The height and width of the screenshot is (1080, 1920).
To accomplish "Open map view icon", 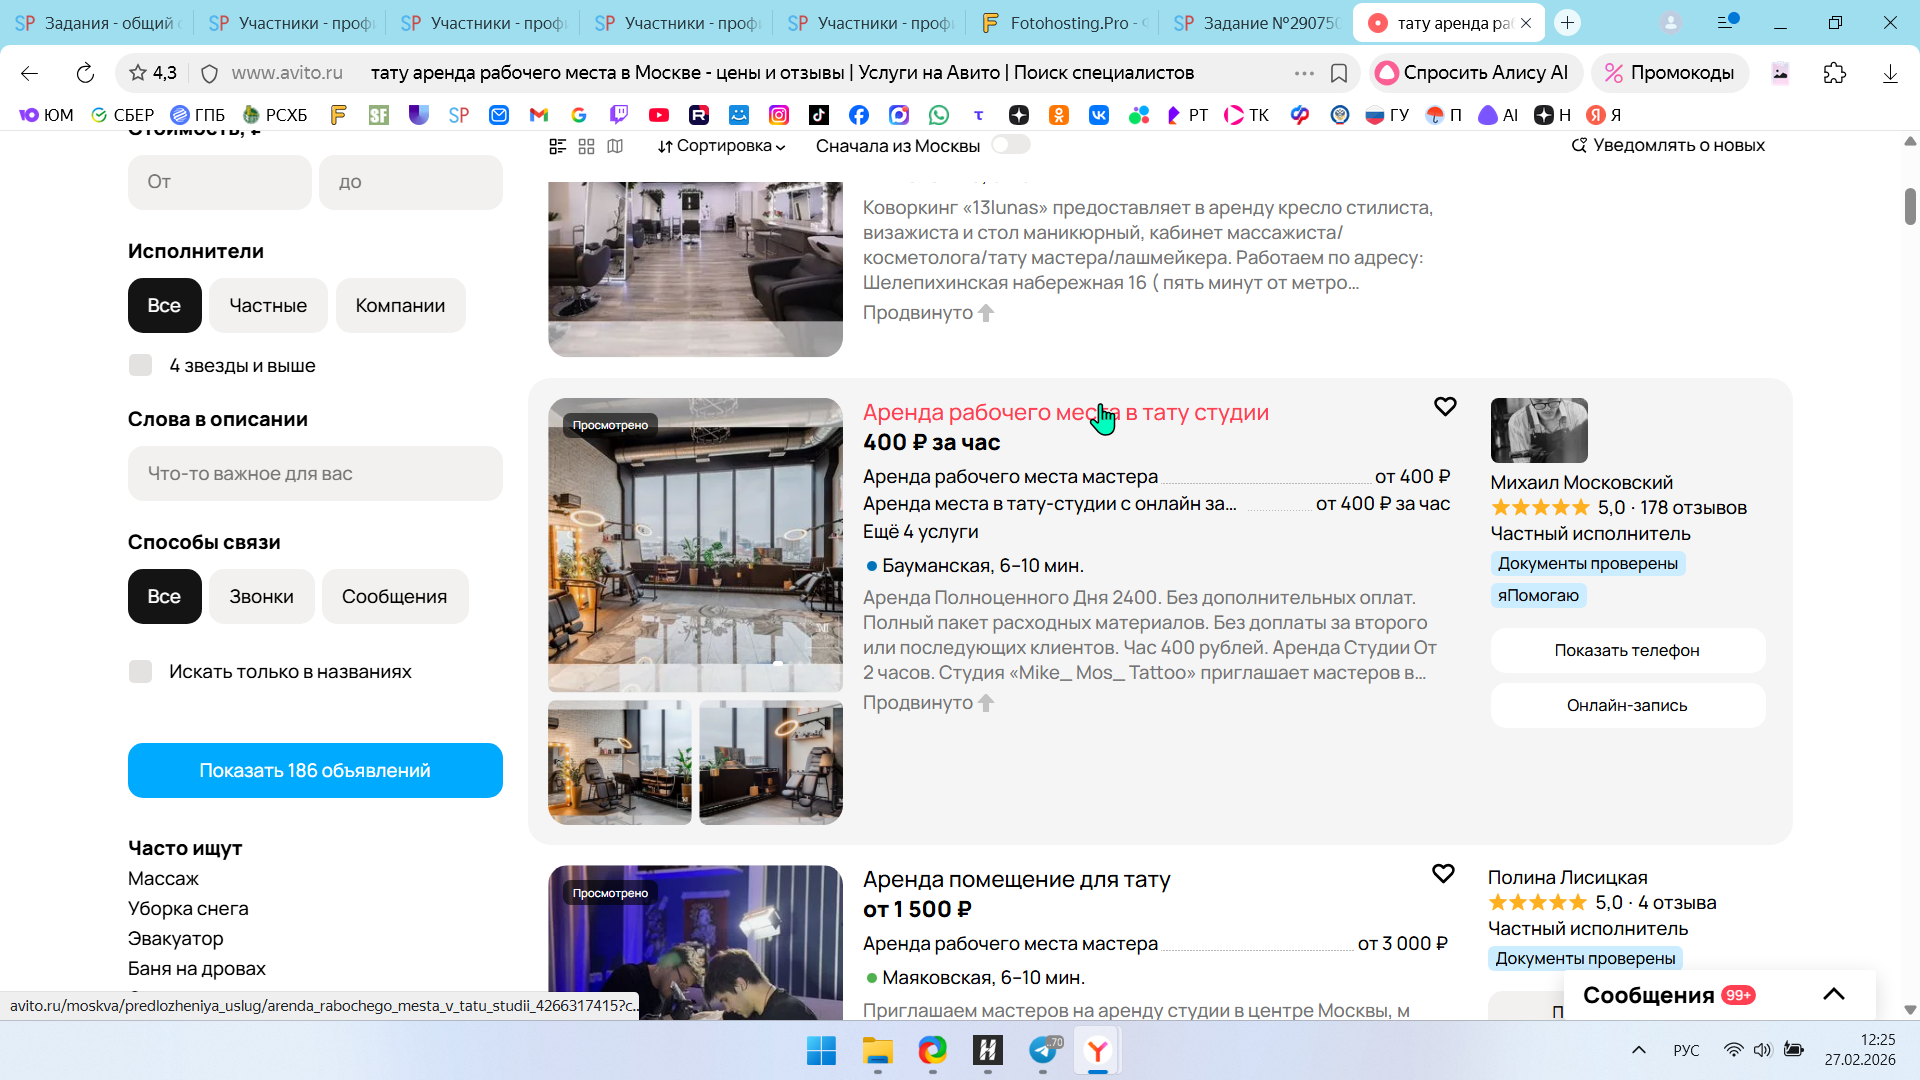I will pos(615,146).
